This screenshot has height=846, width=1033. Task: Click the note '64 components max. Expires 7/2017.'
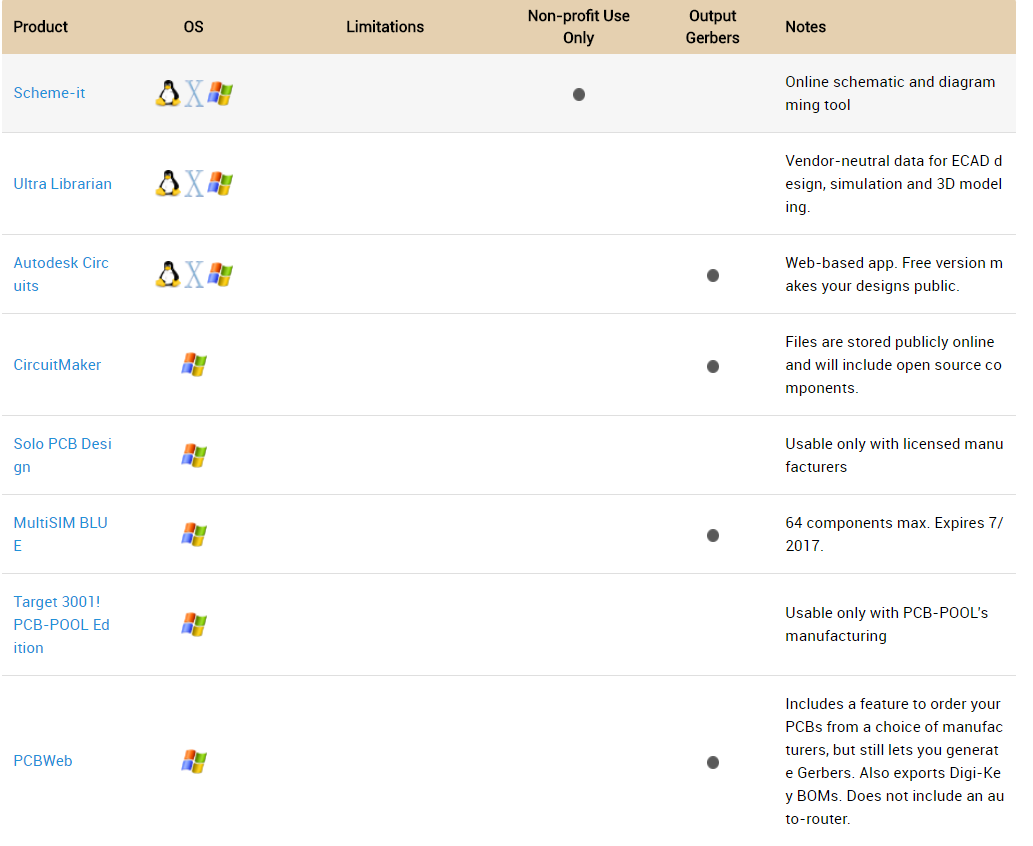[x=895, y=534]
